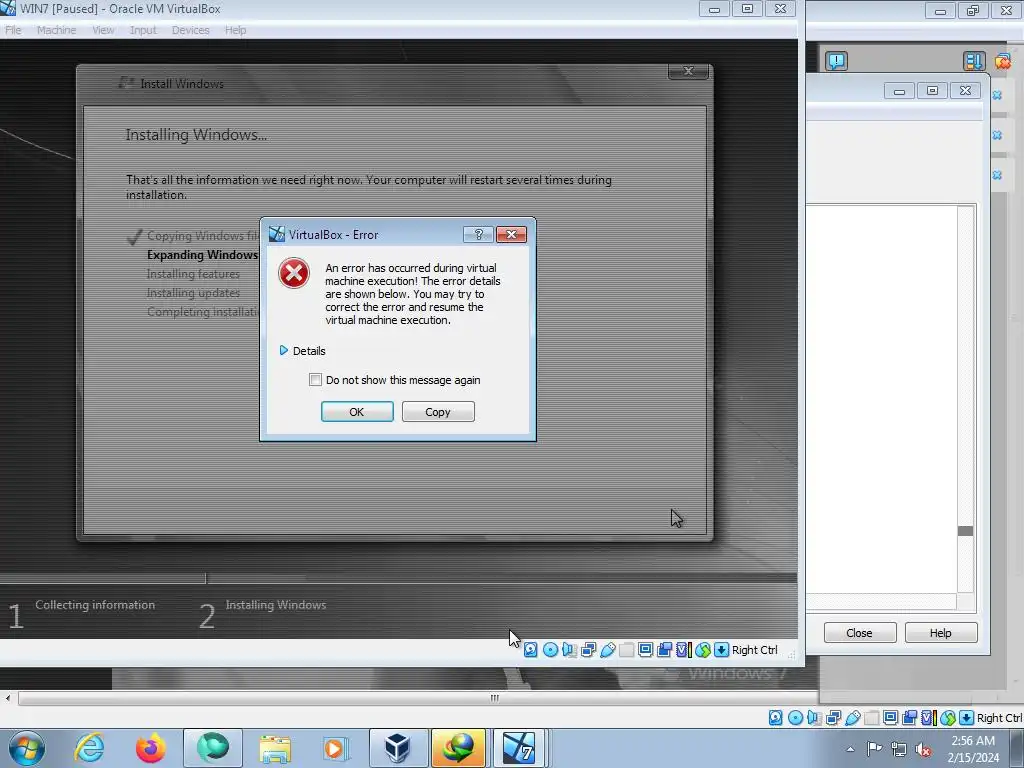The height and width of the screenshot is (768, 1024).
Task: Open the VirtualBox Manager cube icon in taskbar
Action: click(398, 748)
